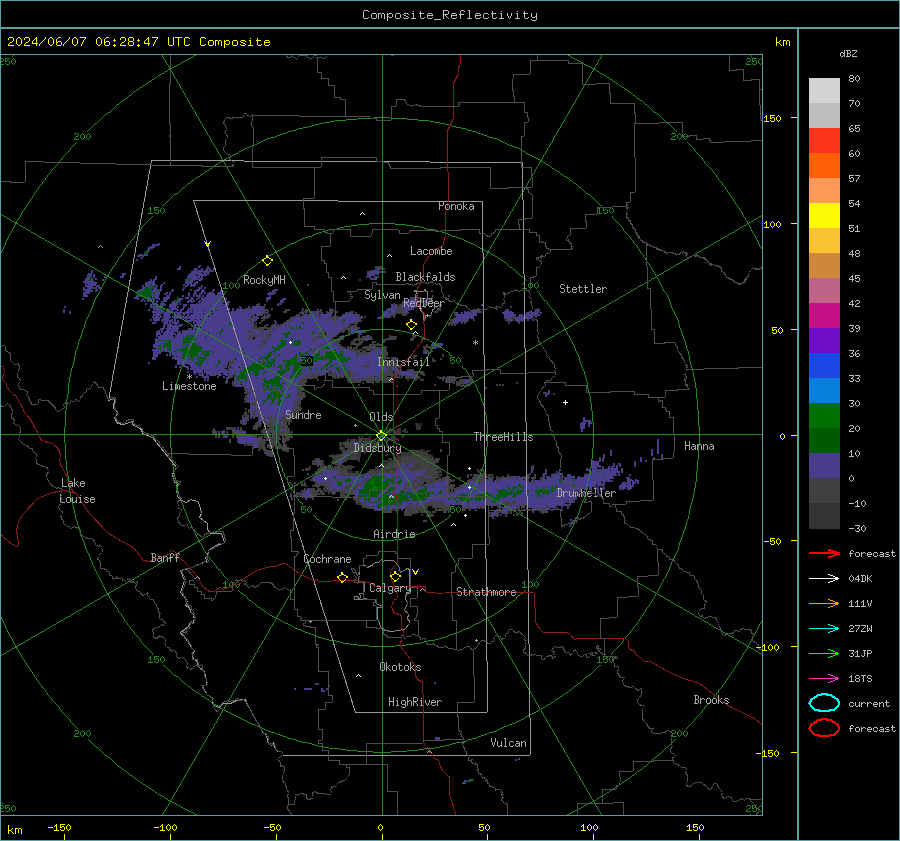The height and width of the screenshot is (841, 900).
Task: Click the HighRiver city label
Action: [415, 702]
